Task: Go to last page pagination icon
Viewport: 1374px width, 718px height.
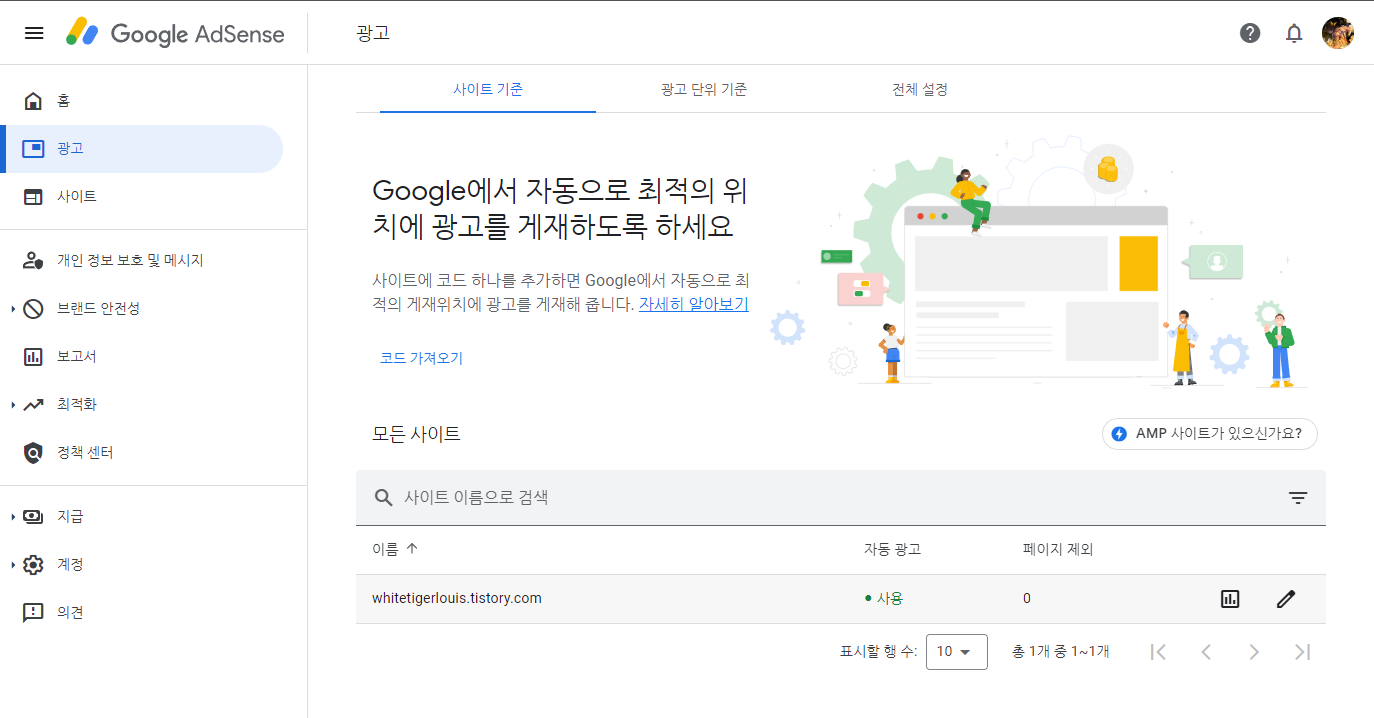Action: click(x=1302, y=652)
